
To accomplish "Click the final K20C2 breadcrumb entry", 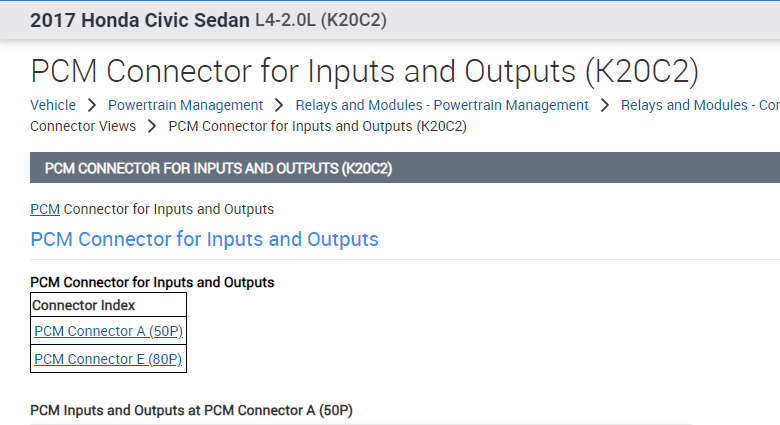I will click(x=317, y=126).
